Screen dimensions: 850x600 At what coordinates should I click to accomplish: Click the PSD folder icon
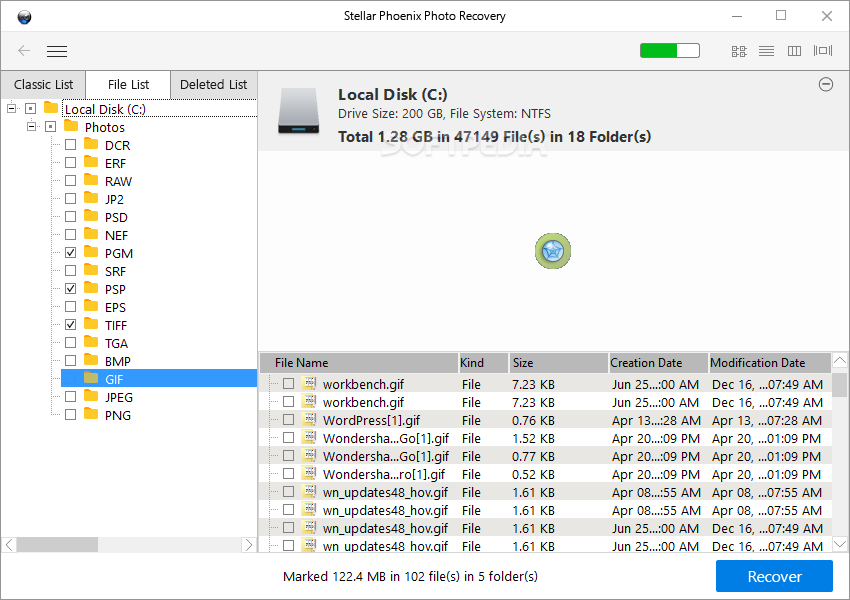tap(91, 216)
